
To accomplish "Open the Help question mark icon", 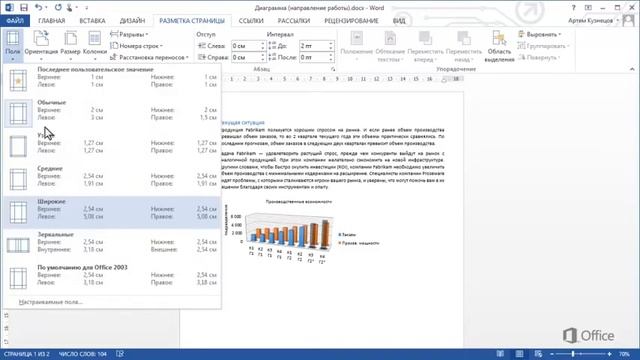I will [573, 7].
